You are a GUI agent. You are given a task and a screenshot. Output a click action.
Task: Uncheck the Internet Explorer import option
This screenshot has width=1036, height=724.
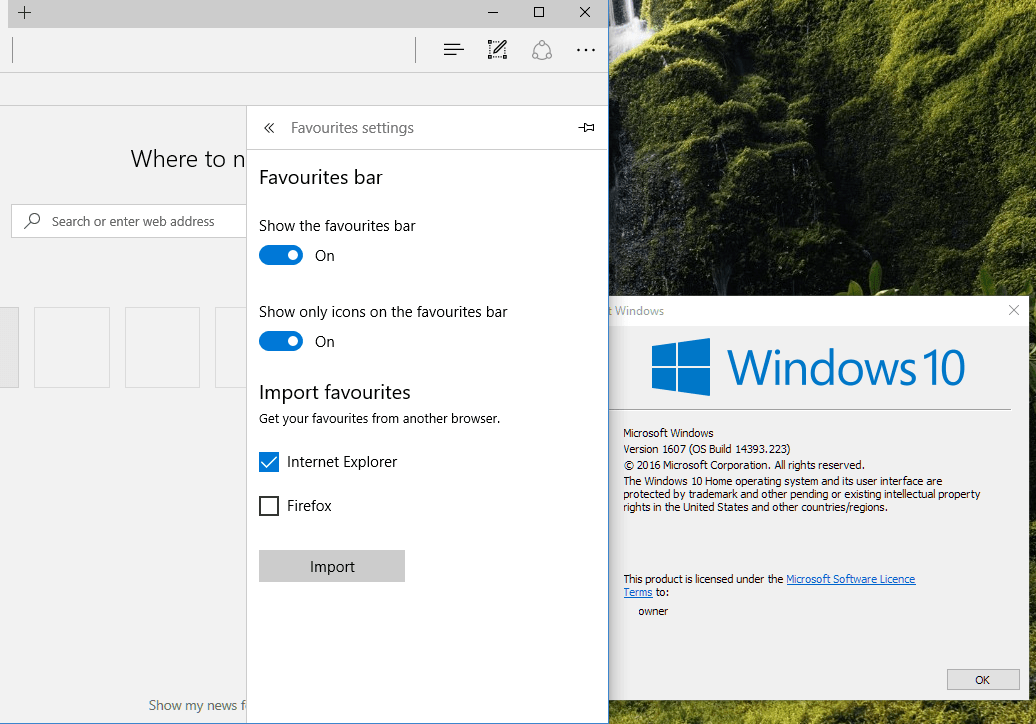pos(268,462)
